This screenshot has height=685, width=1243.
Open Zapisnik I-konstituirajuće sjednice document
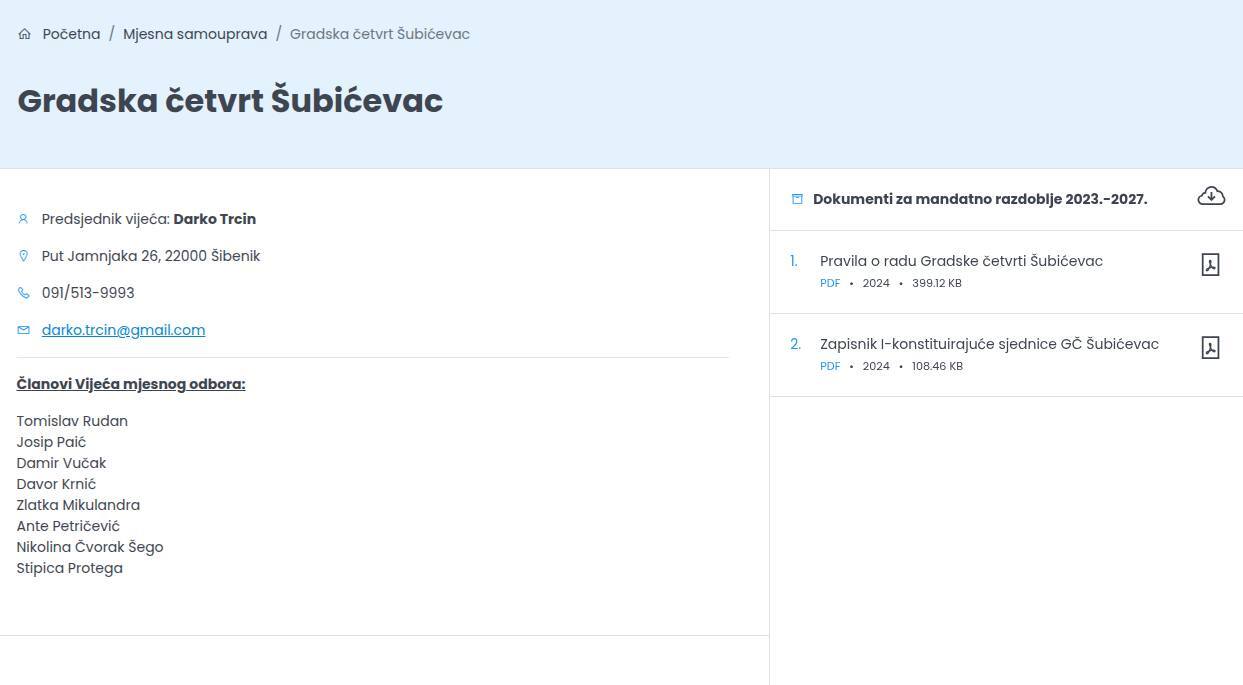988,344
